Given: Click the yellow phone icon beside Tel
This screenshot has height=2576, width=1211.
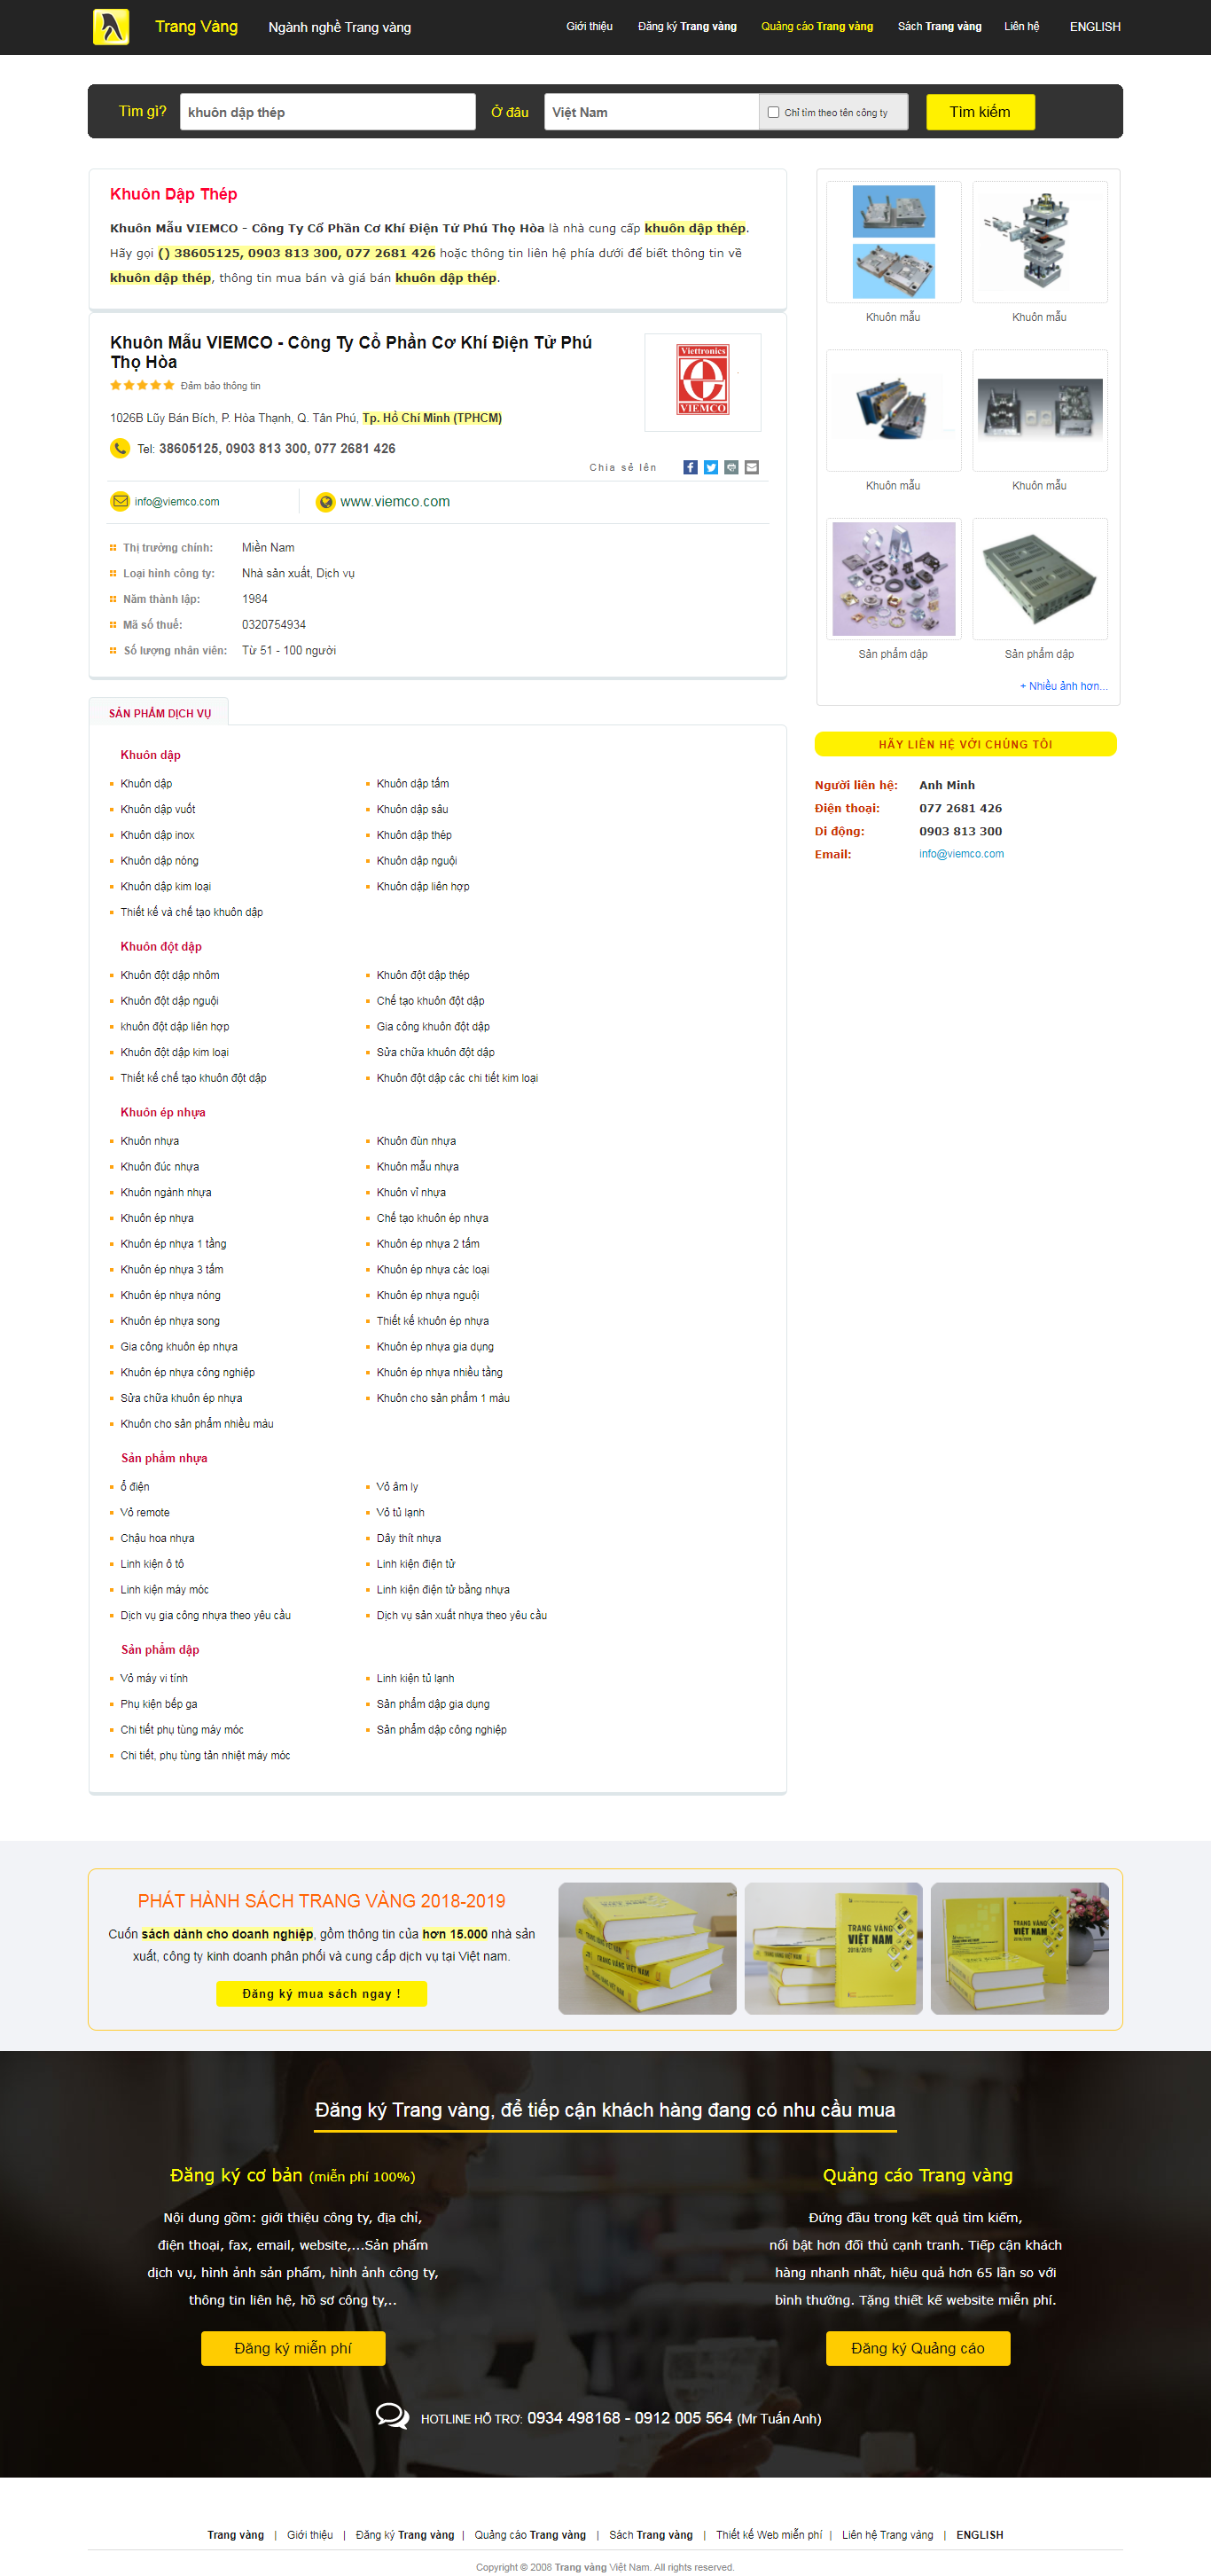Looking at the screenshot, I should tap(120, 448).
